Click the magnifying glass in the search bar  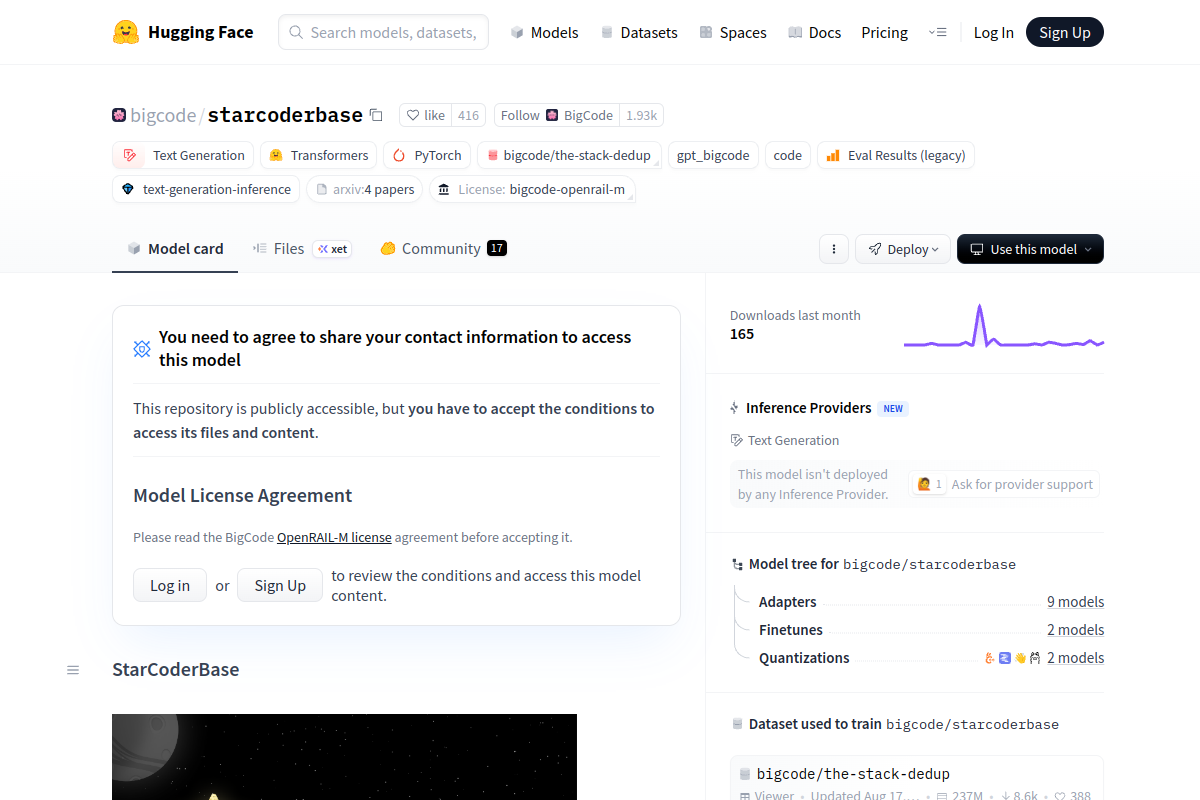(295, 32)
